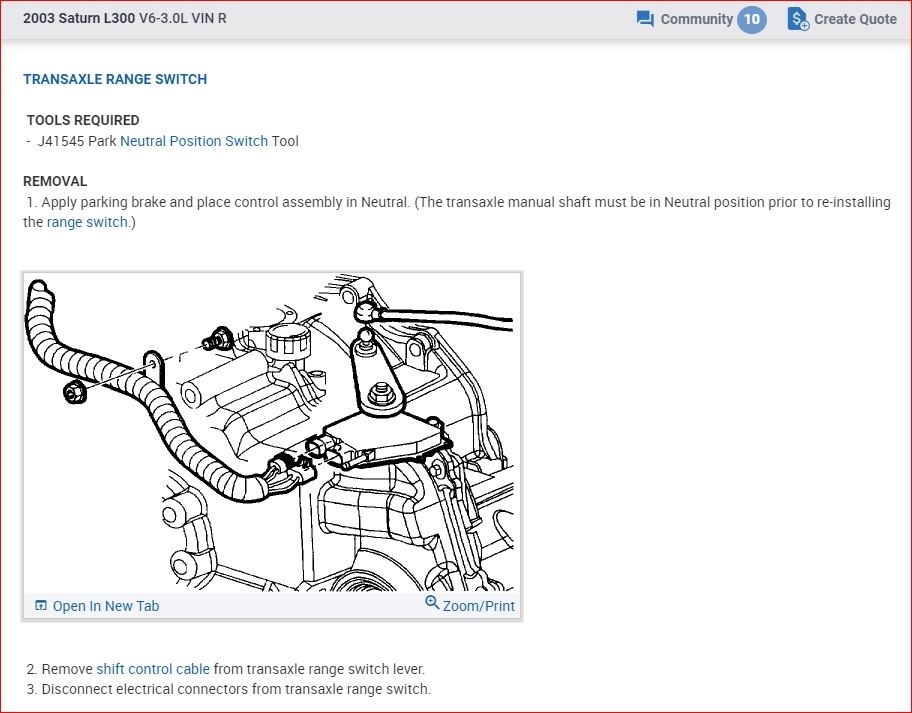912x713 pixels.
Task: Click the TRANSAXLE RANGE SWITCH heading
Action: pos(115,79)
